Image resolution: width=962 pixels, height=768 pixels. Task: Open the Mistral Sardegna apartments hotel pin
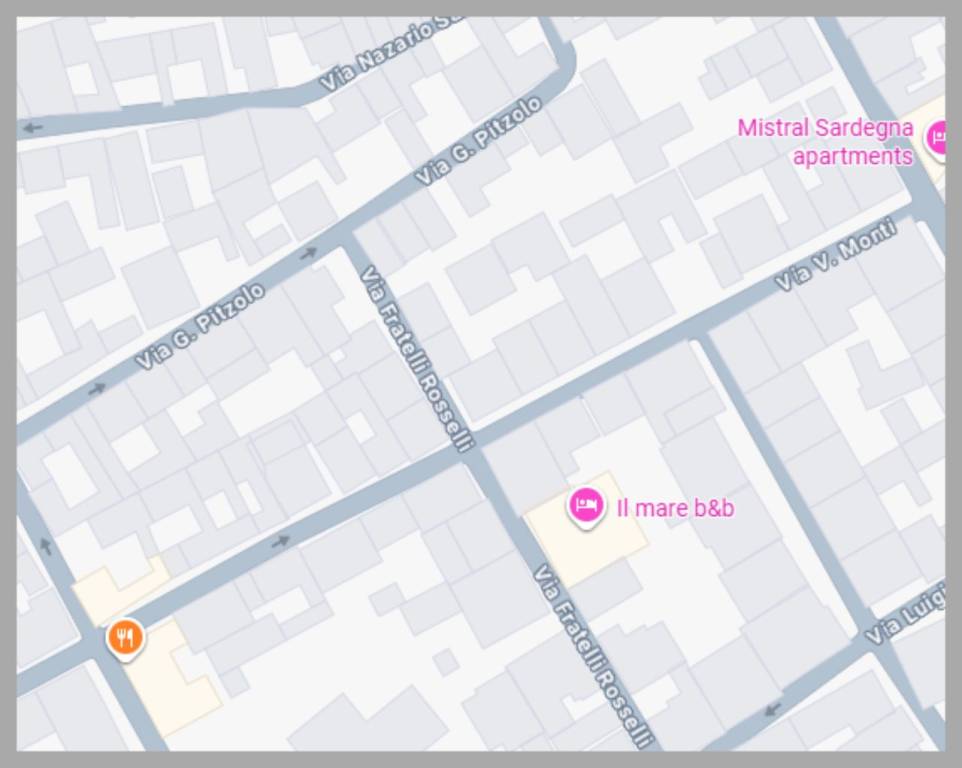pyautogui.click(x=936, y=140)
